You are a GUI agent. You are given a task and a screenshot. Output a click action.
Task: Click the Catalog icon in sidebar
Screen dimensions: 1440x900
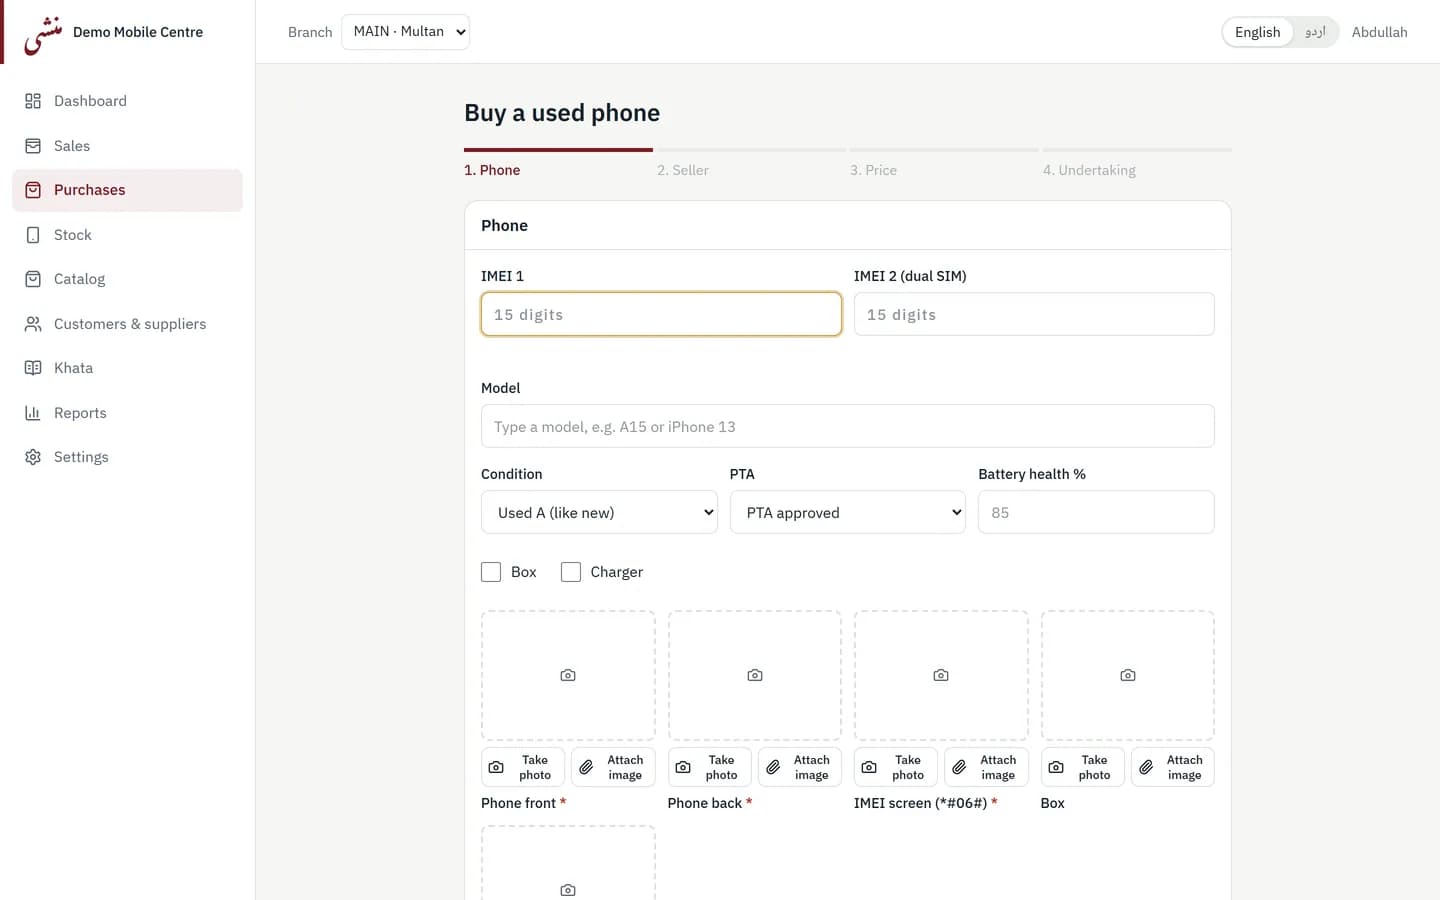33,279
